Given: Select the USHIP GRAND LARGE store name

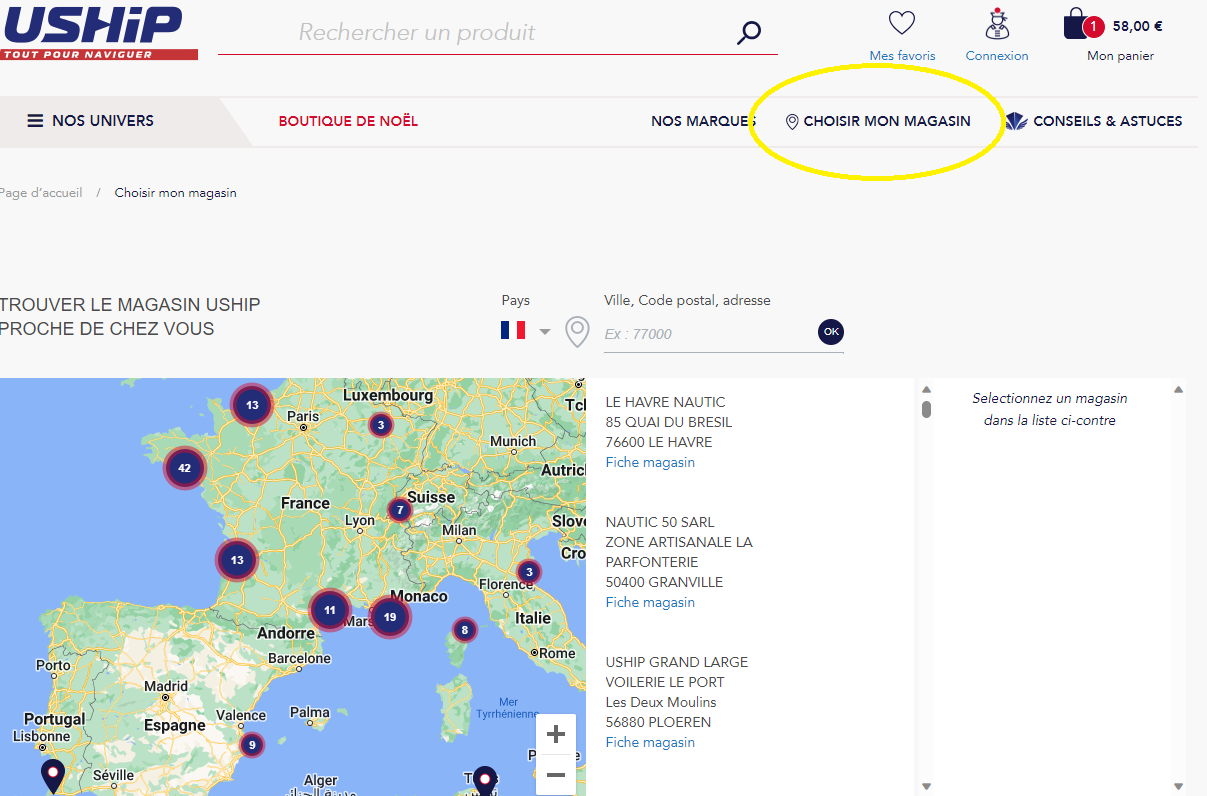Looking at the screenshot, I should tap(677, 662).
